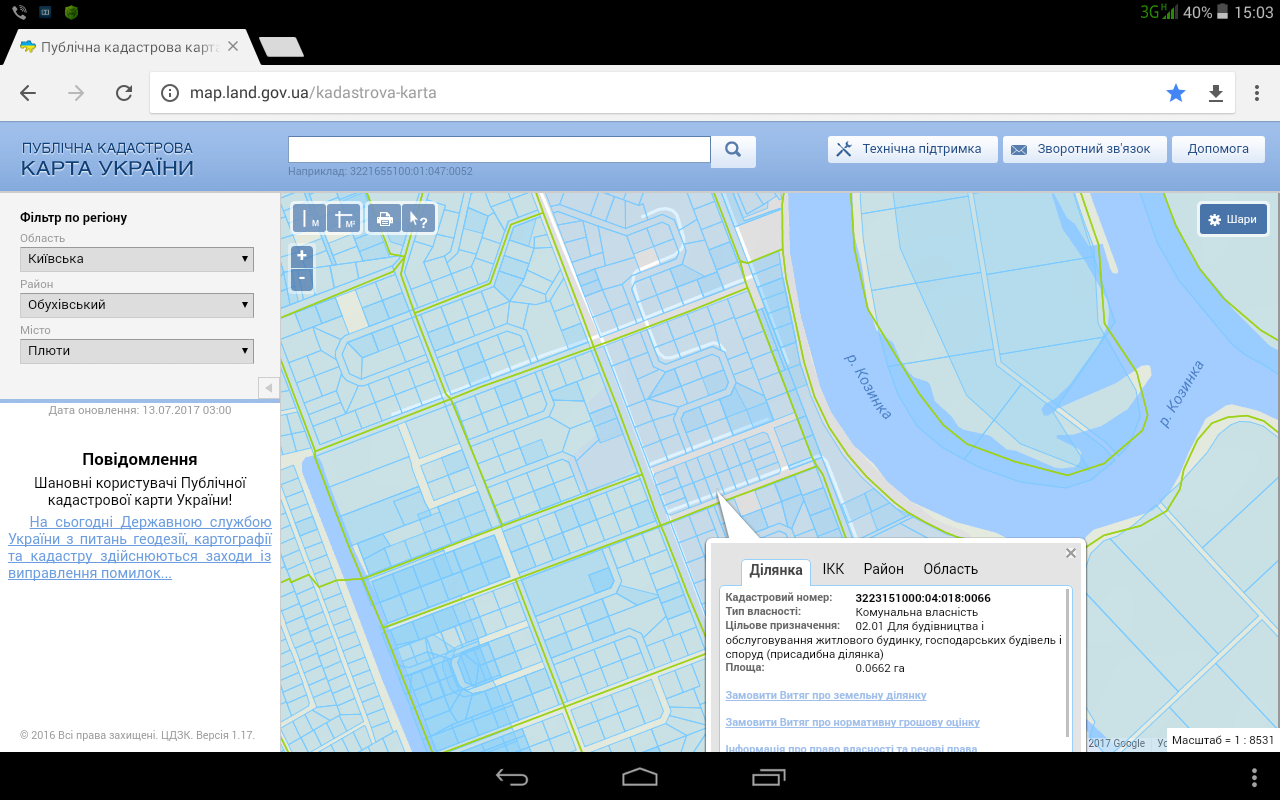1280x800 pixels.
Task: Click the magnifier search button
Action: click(733, 150)
